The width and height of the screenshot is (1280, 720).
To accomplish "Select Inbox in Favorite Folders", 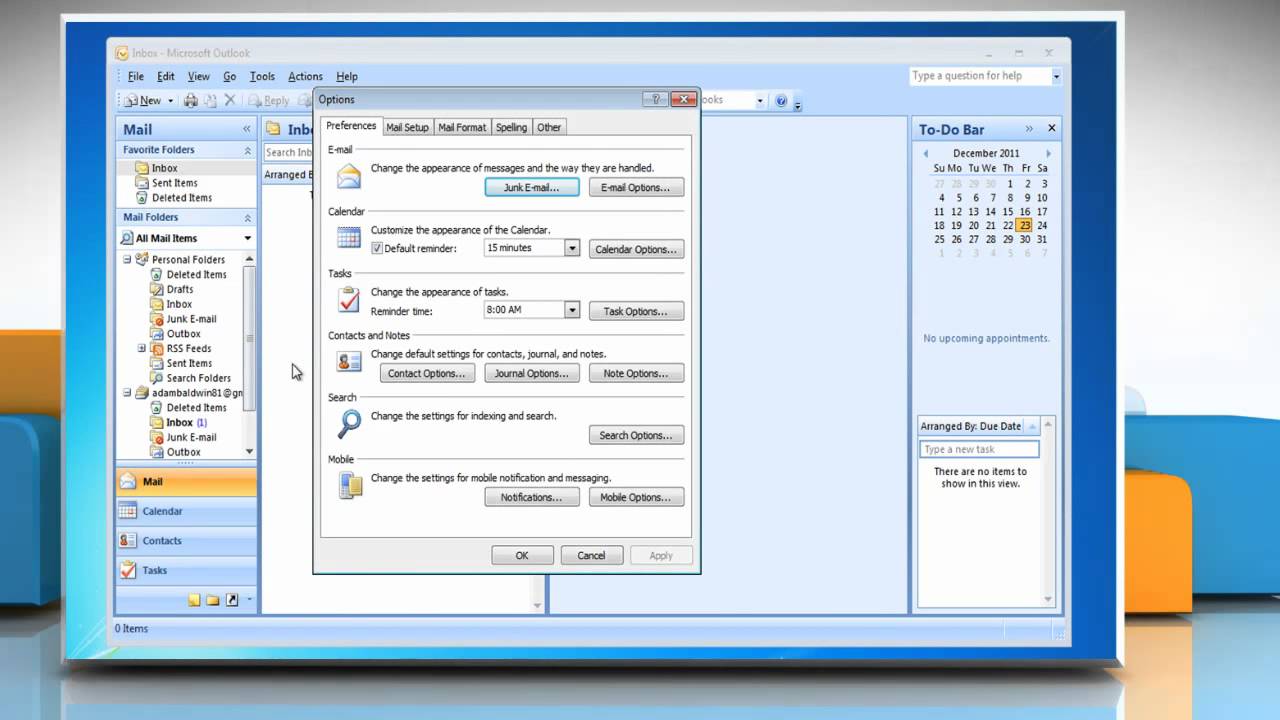I will coord(164,168).
